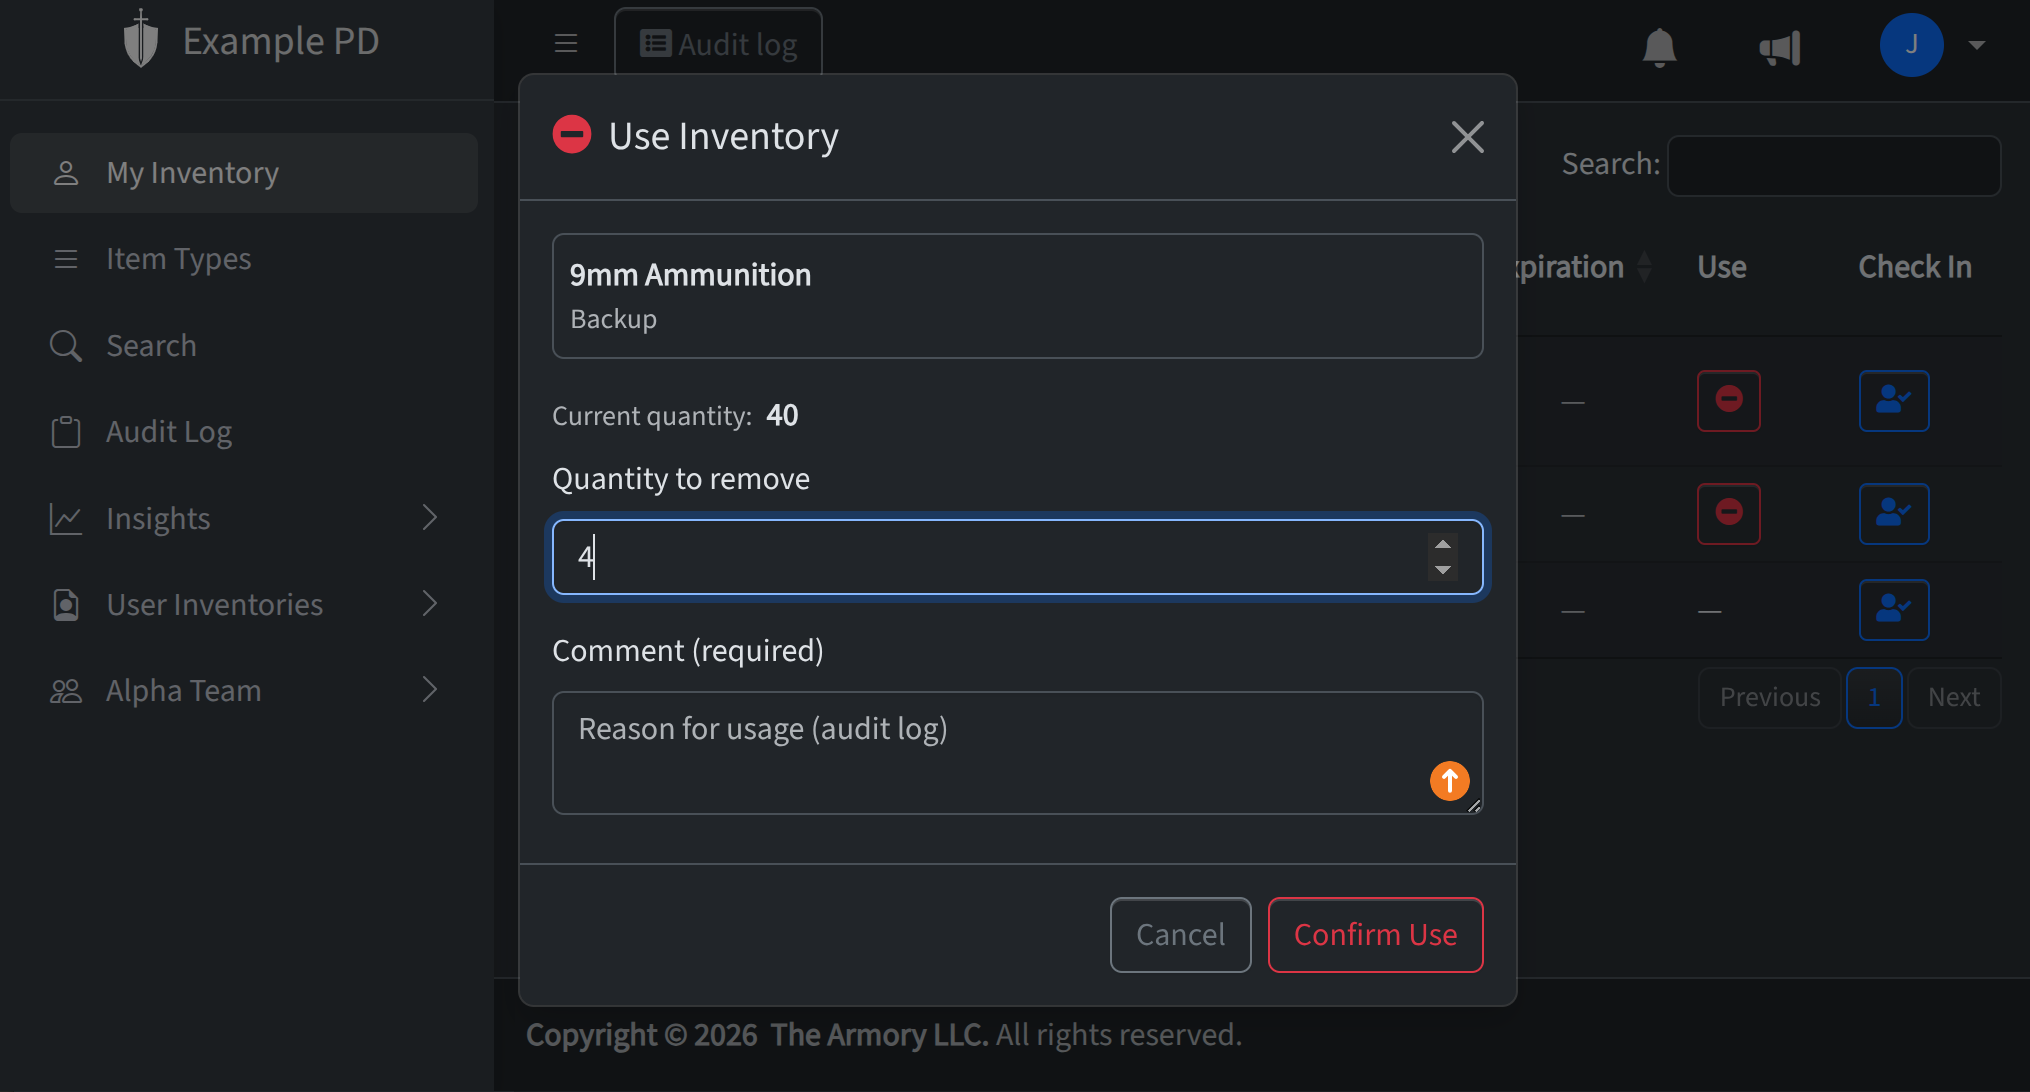Screen dimensions: 2030x1092
Task: Click the announcements megaphone icon
Action: pyautogui.click(x=1780, y=47)
